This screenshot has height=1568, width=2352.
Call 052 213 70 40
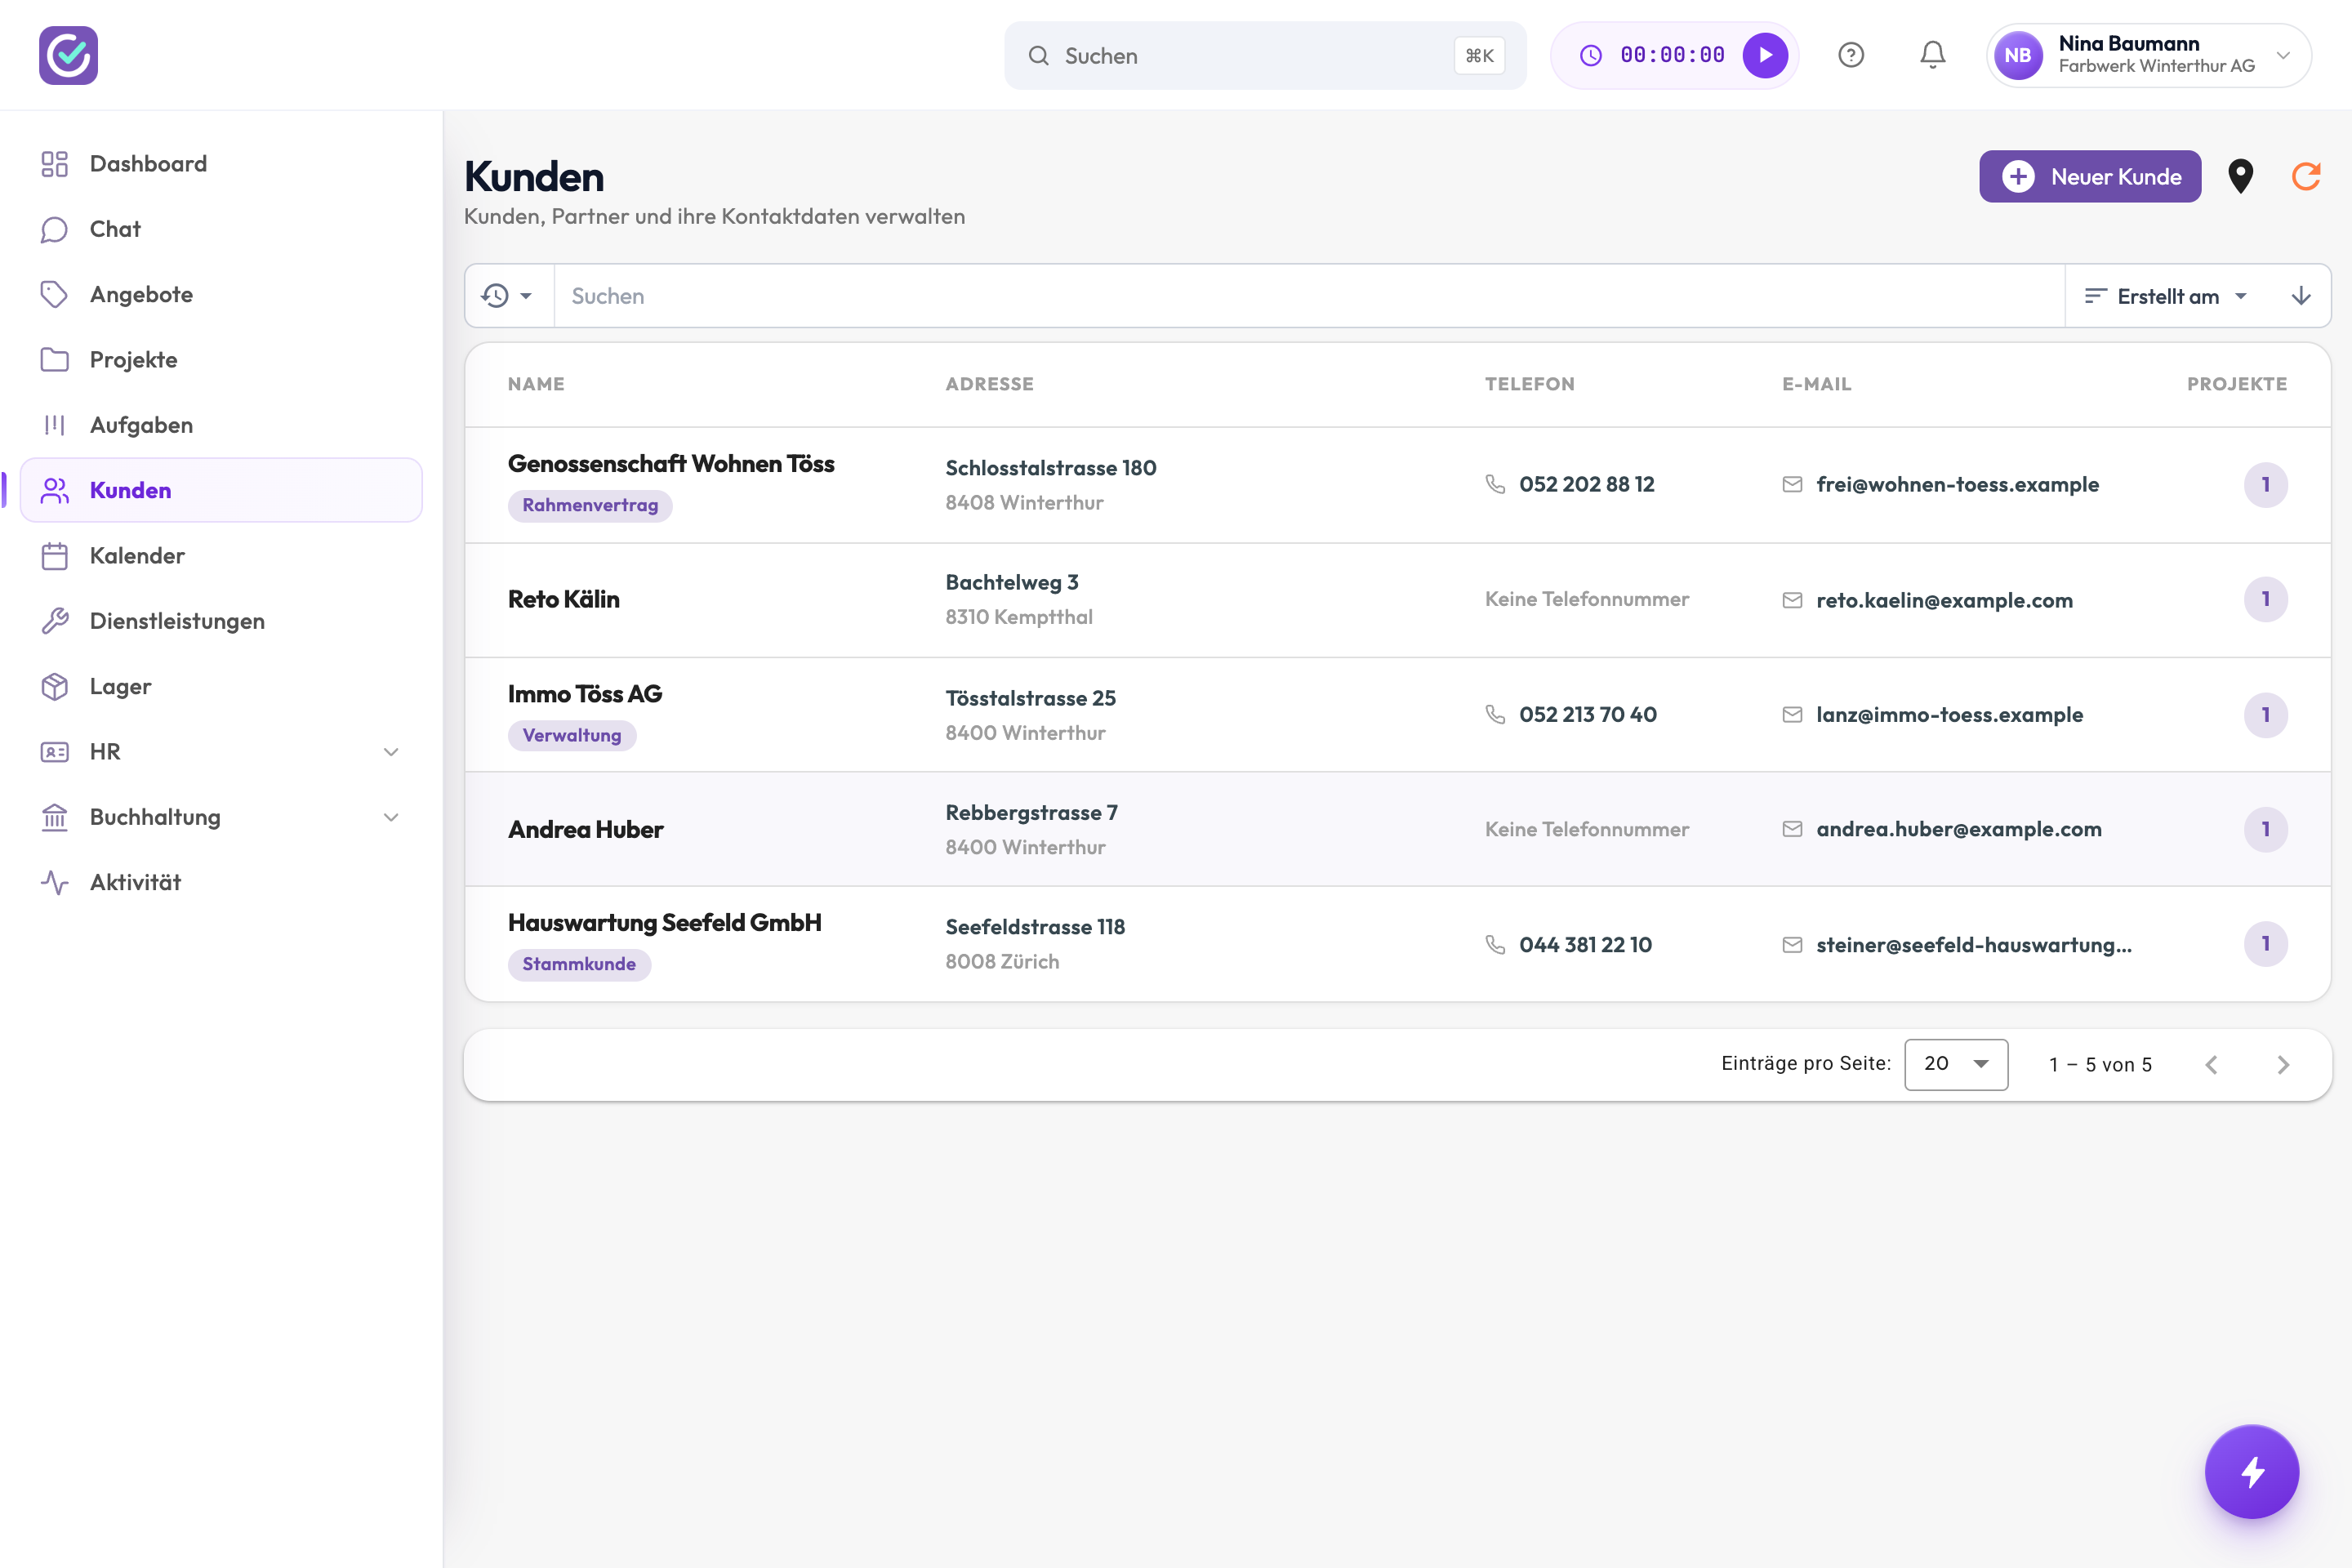(1588, 715)
